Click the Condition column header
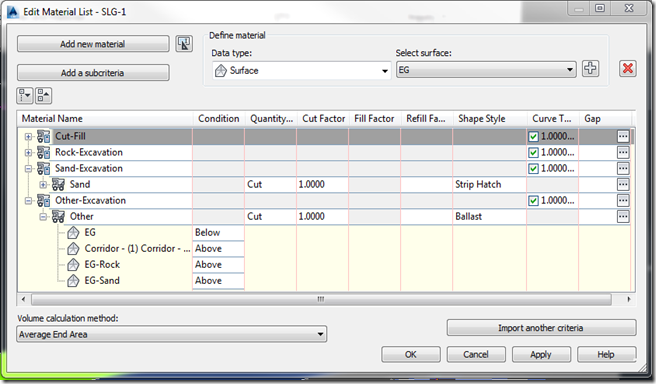The height and width of the screenshot is (384, 656). click(219, 119)
